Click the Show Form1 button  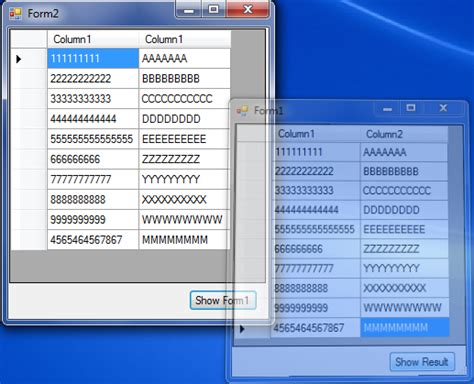coord(223,300)
